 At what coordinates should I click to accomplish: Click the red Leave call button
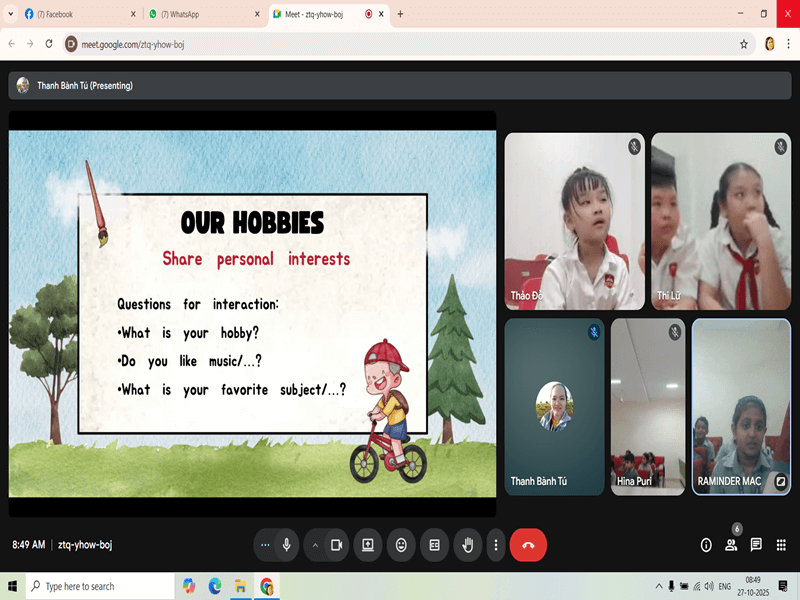pos(528,545)
